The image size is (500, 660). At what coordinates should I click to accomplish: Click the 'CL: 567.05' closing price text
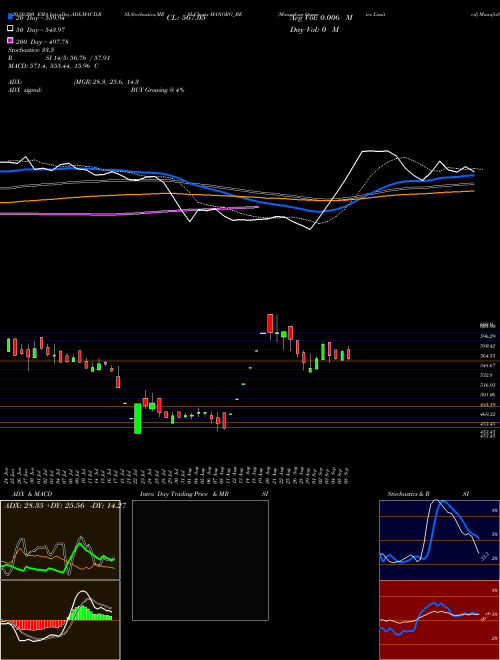[x=186, y=18]
